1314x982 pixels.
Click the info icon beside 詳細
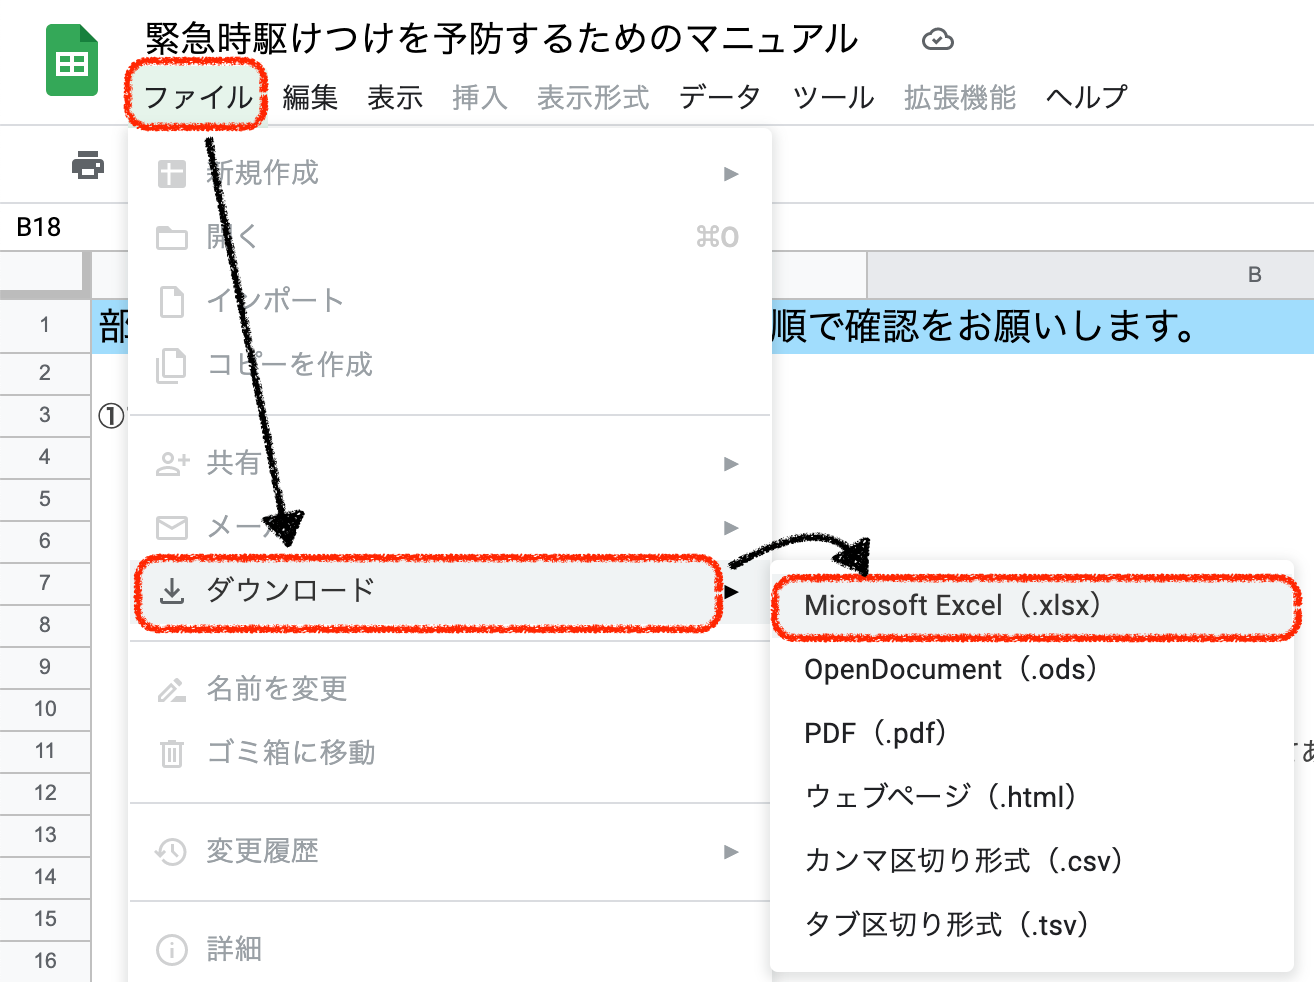click(172, 949)
